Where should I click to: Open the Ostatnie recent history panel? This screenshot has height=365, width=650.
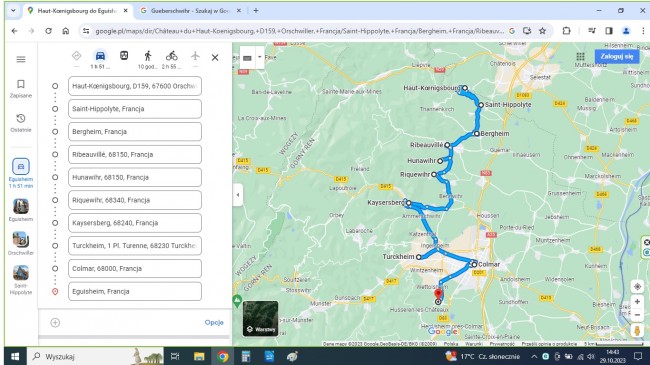[x=21, y=123]
